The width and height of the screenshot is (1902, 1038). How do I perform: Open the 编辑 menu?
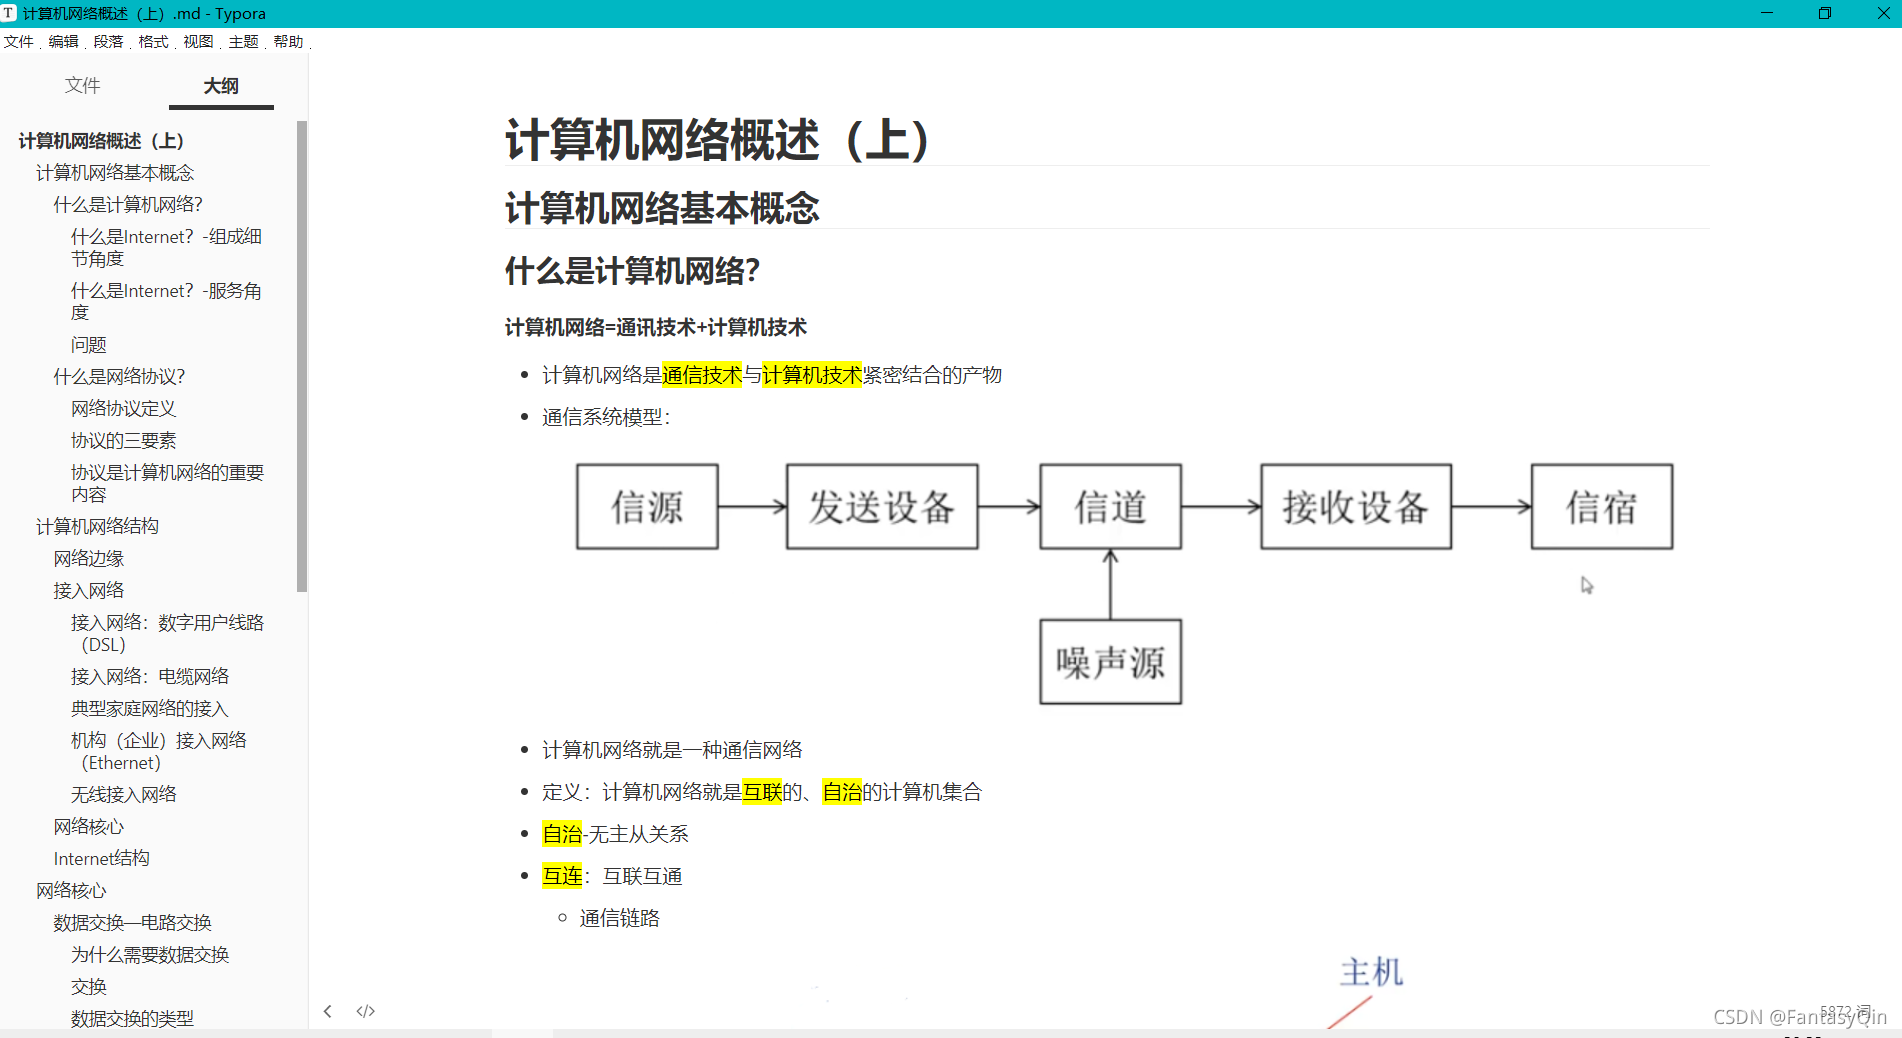coord(63,42)
